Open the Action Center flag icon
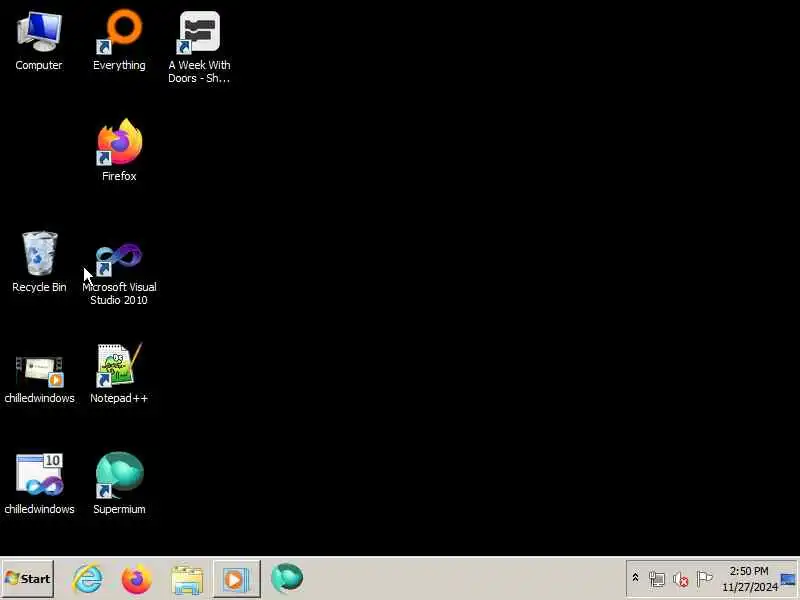 (704, 579)
